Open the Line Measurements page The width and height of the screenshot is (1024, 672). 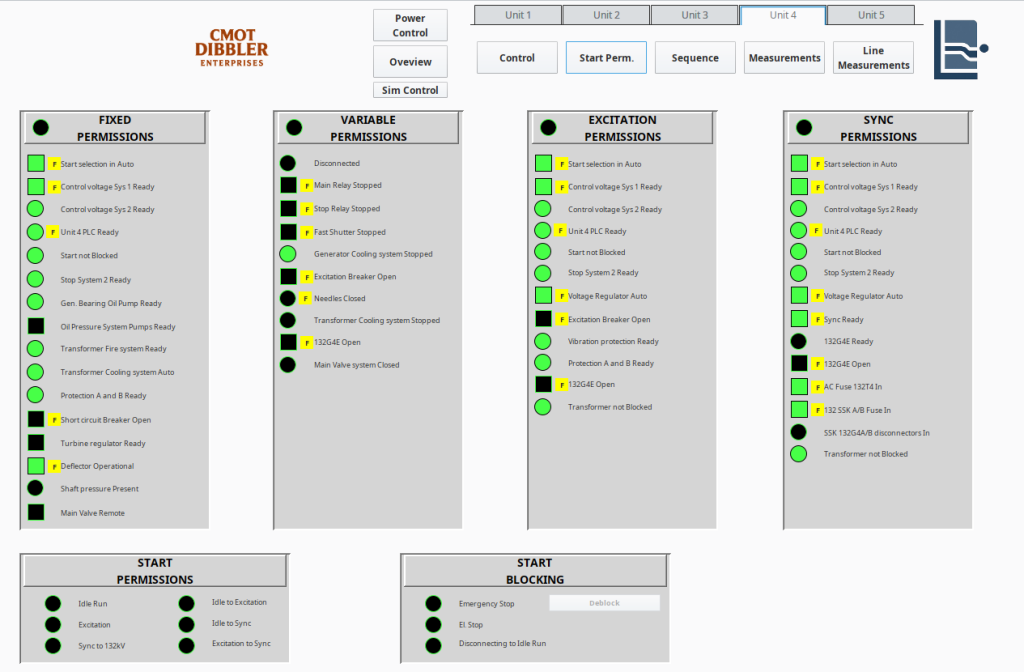tap(873, 58)
